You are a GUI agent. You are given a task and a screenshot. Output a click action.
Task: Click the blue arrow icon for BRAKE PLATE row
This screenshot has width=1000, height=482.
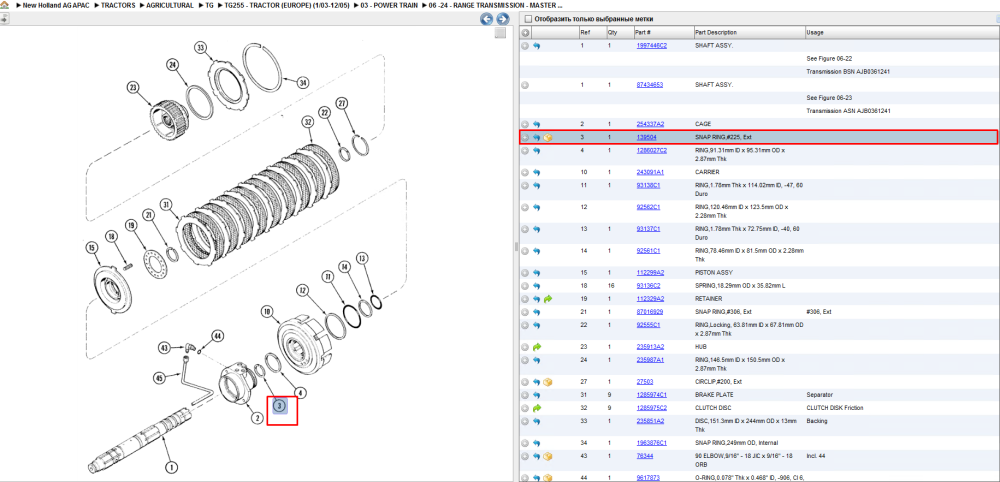coord(536,395)
